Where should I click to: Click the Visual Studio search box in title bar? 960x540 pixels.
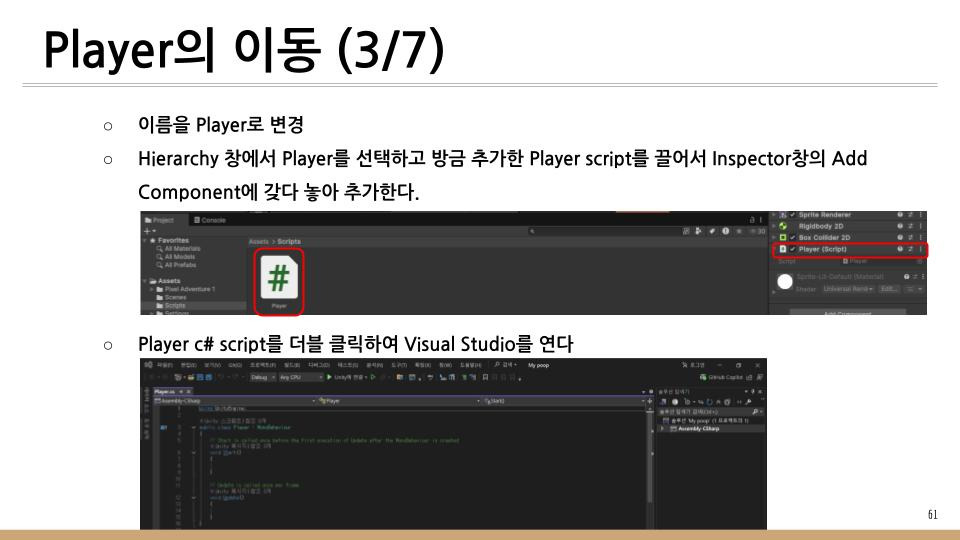pos(506,365)
